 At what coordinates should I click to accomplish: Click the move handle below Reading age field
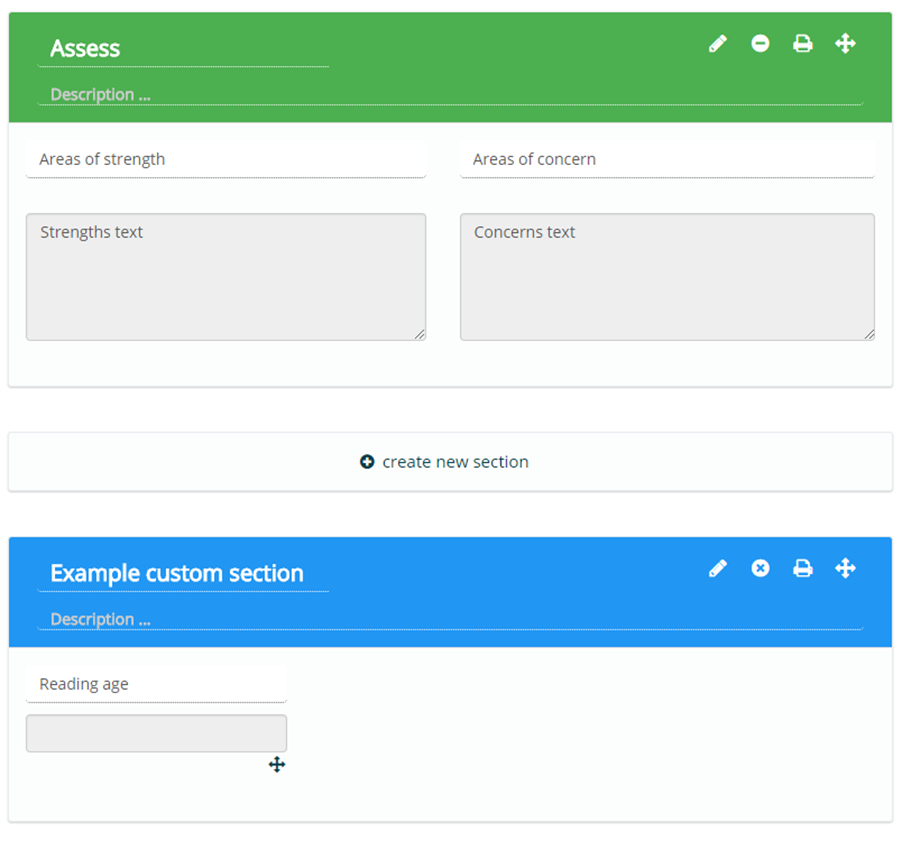(277, 765)
